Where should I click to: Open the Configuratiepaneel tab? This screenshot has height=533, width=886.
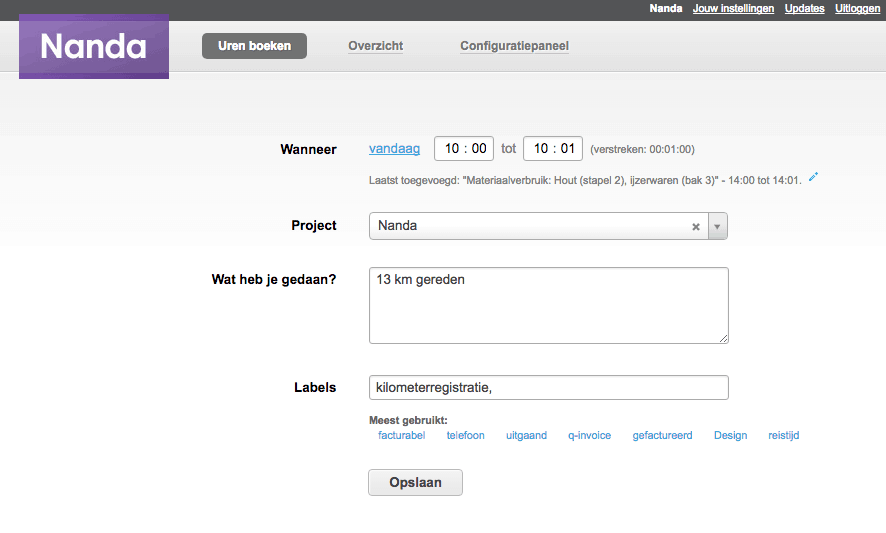click(x=514, y=46)
